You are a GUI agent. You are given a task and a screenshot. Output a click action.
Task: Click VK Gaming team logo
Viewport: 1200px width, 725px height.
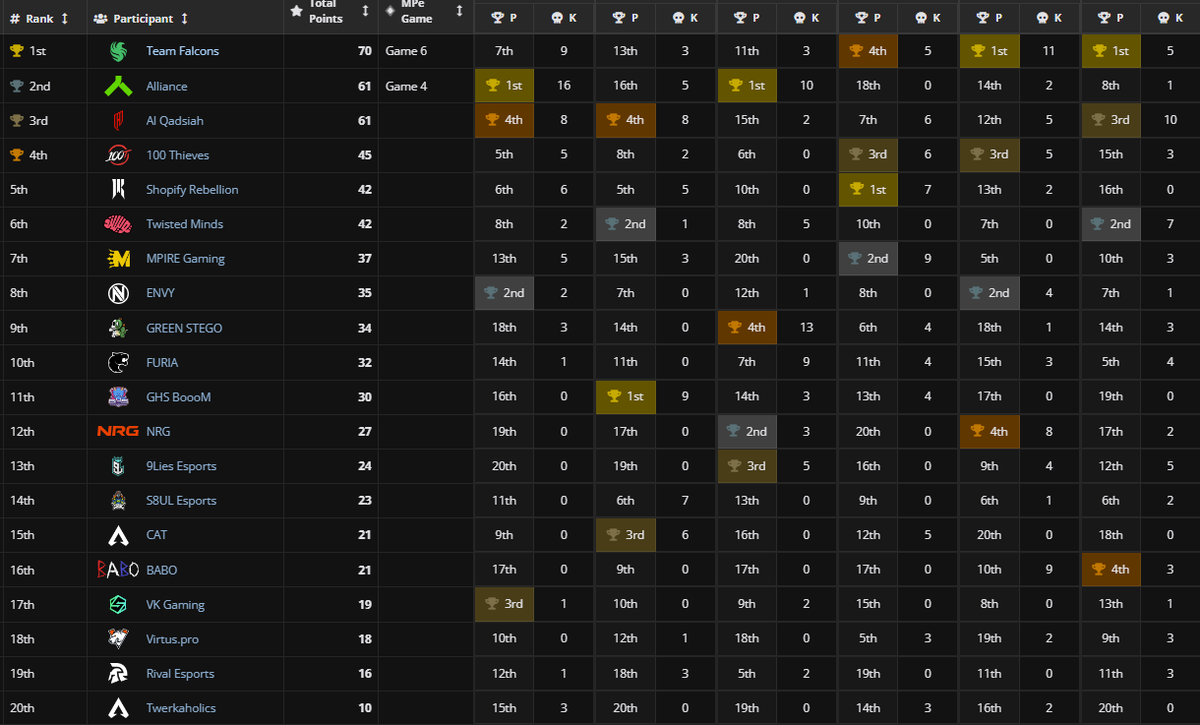click(x=118, y=604)
